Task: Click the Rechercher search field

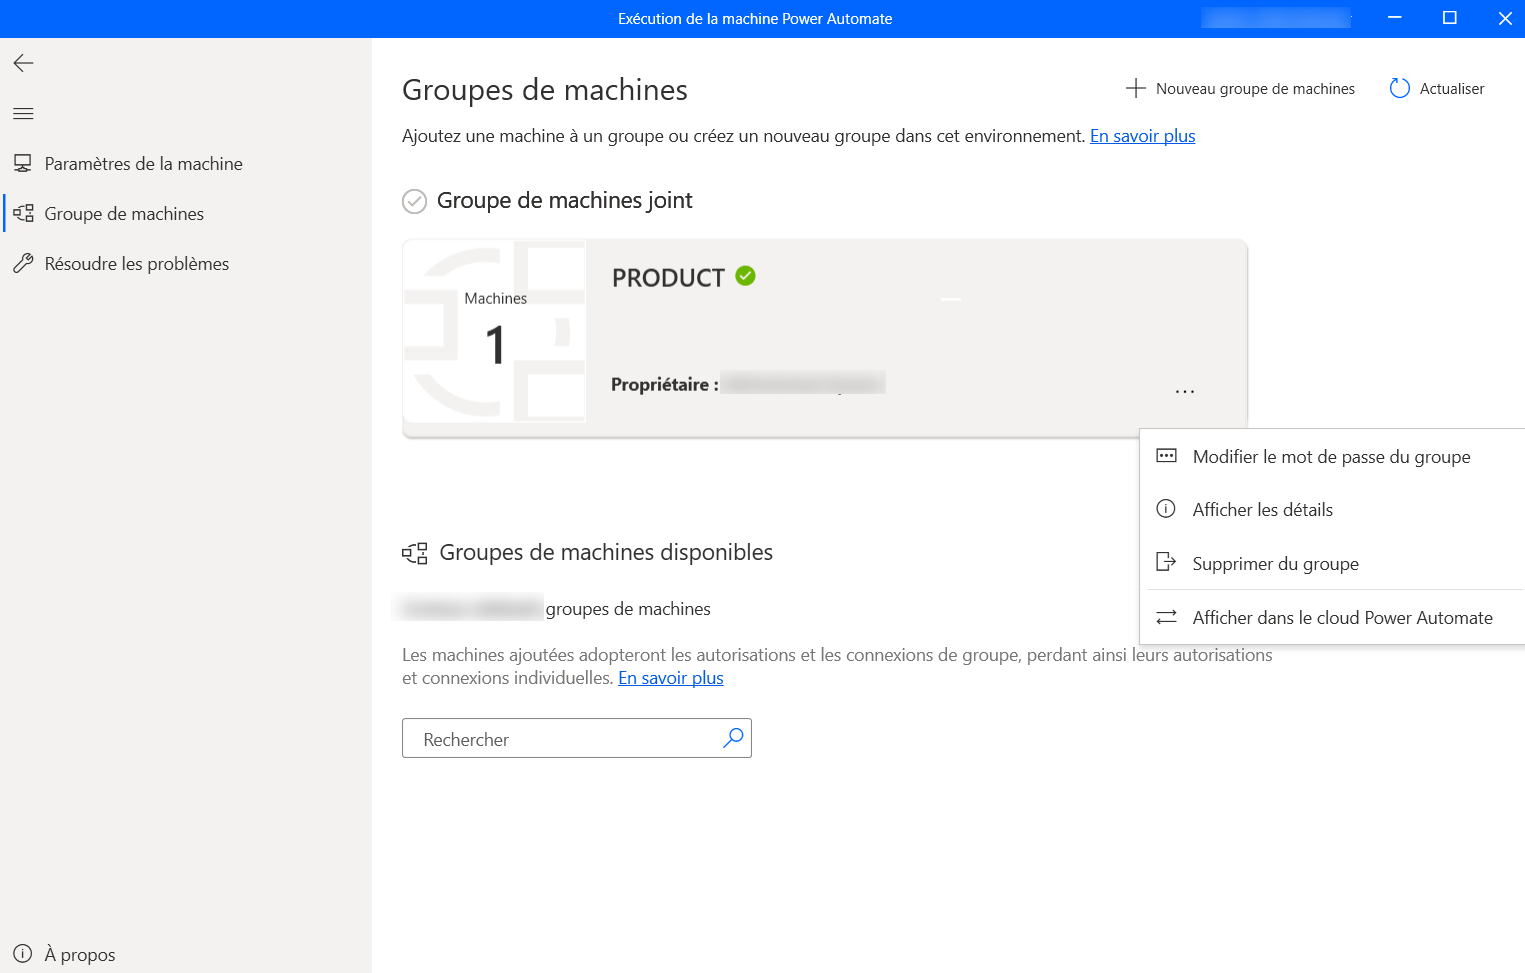Action: [x=577, y=738]
